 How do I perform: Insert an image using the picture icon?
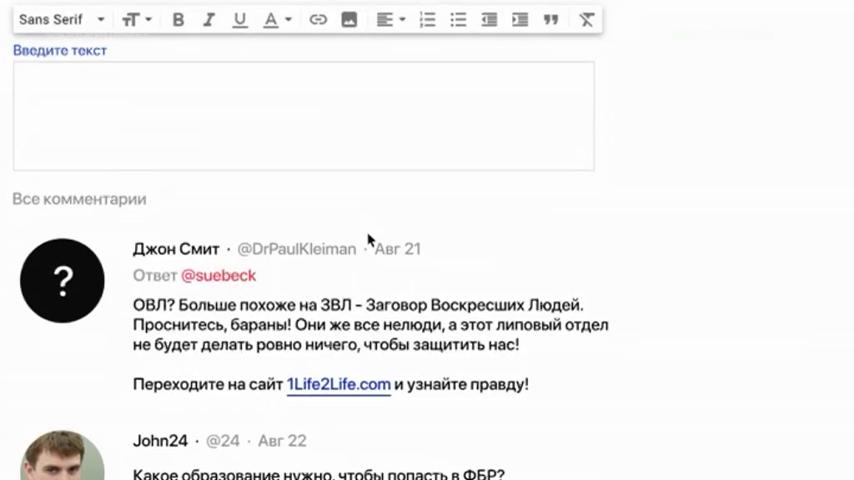coord(349,20)
